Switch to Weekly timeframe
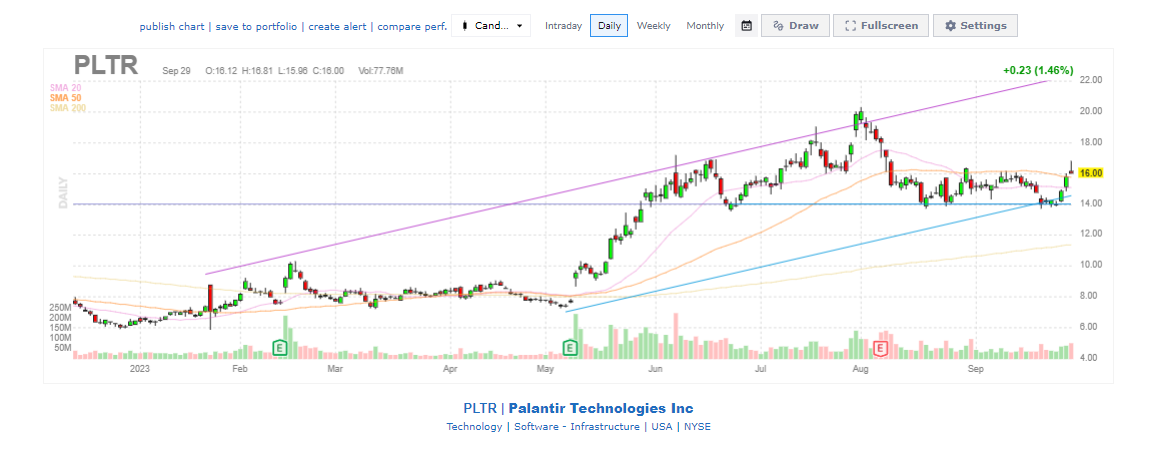The image size is (1151, 453). [653, 26]
